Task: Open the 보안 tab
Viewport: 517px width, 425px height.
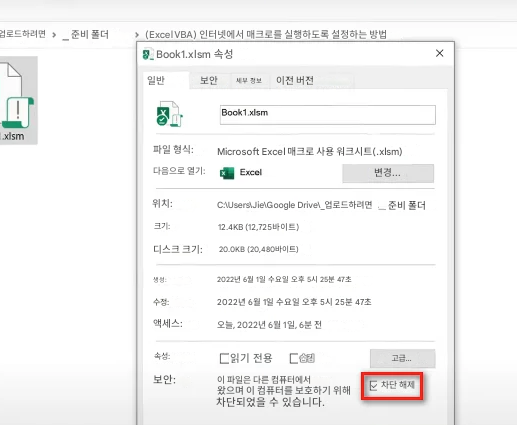Action: [209, 80]
